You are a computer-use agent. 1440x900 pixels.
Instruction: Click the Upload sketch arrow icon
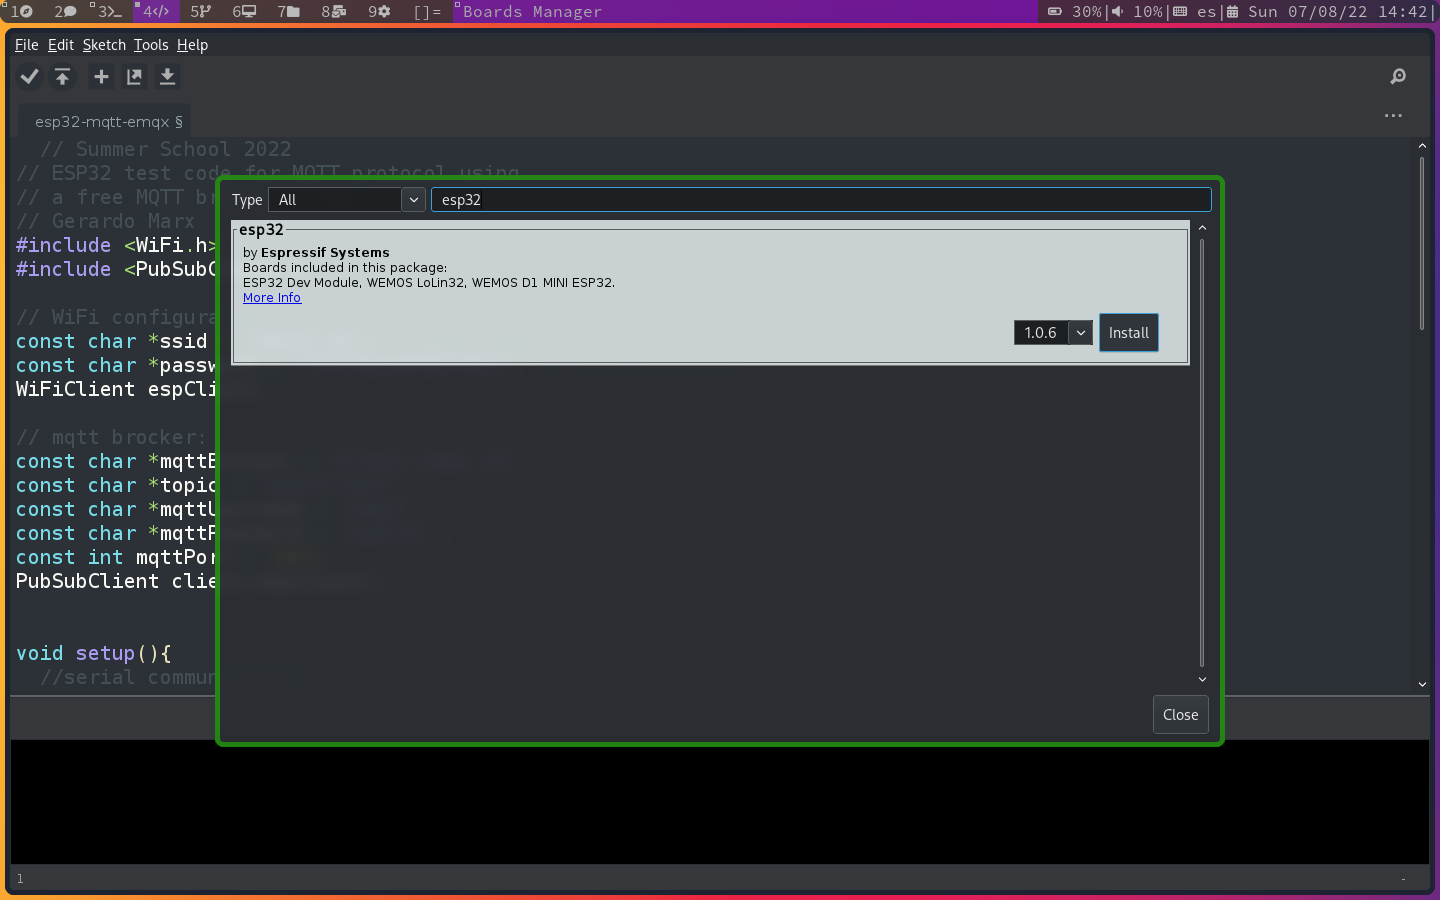point(63,77)
